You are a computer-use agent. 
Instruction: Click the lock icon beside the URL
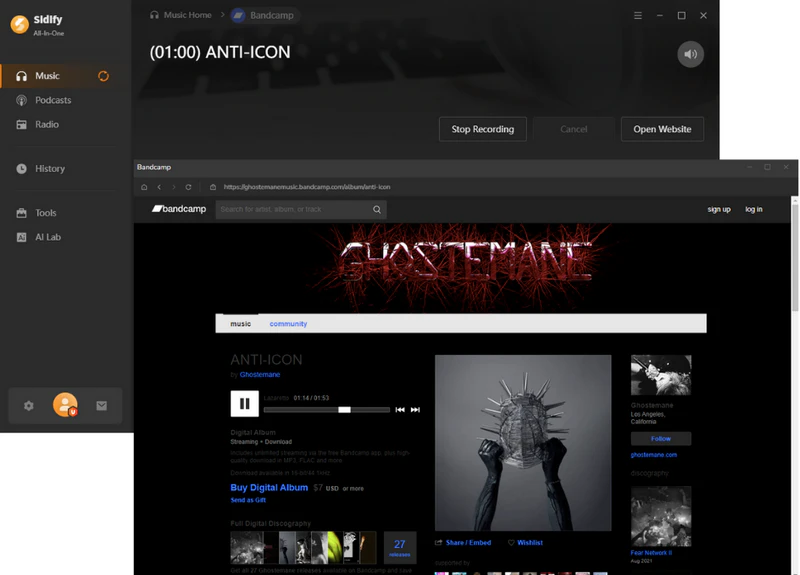213,187
